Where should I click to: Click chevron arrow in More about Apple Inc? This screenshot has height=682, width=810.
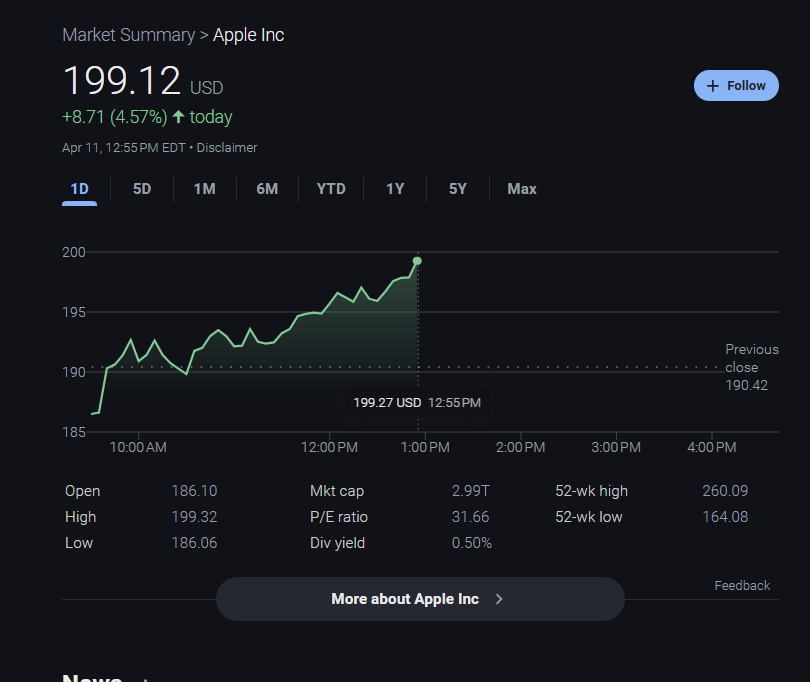(499, 599)
